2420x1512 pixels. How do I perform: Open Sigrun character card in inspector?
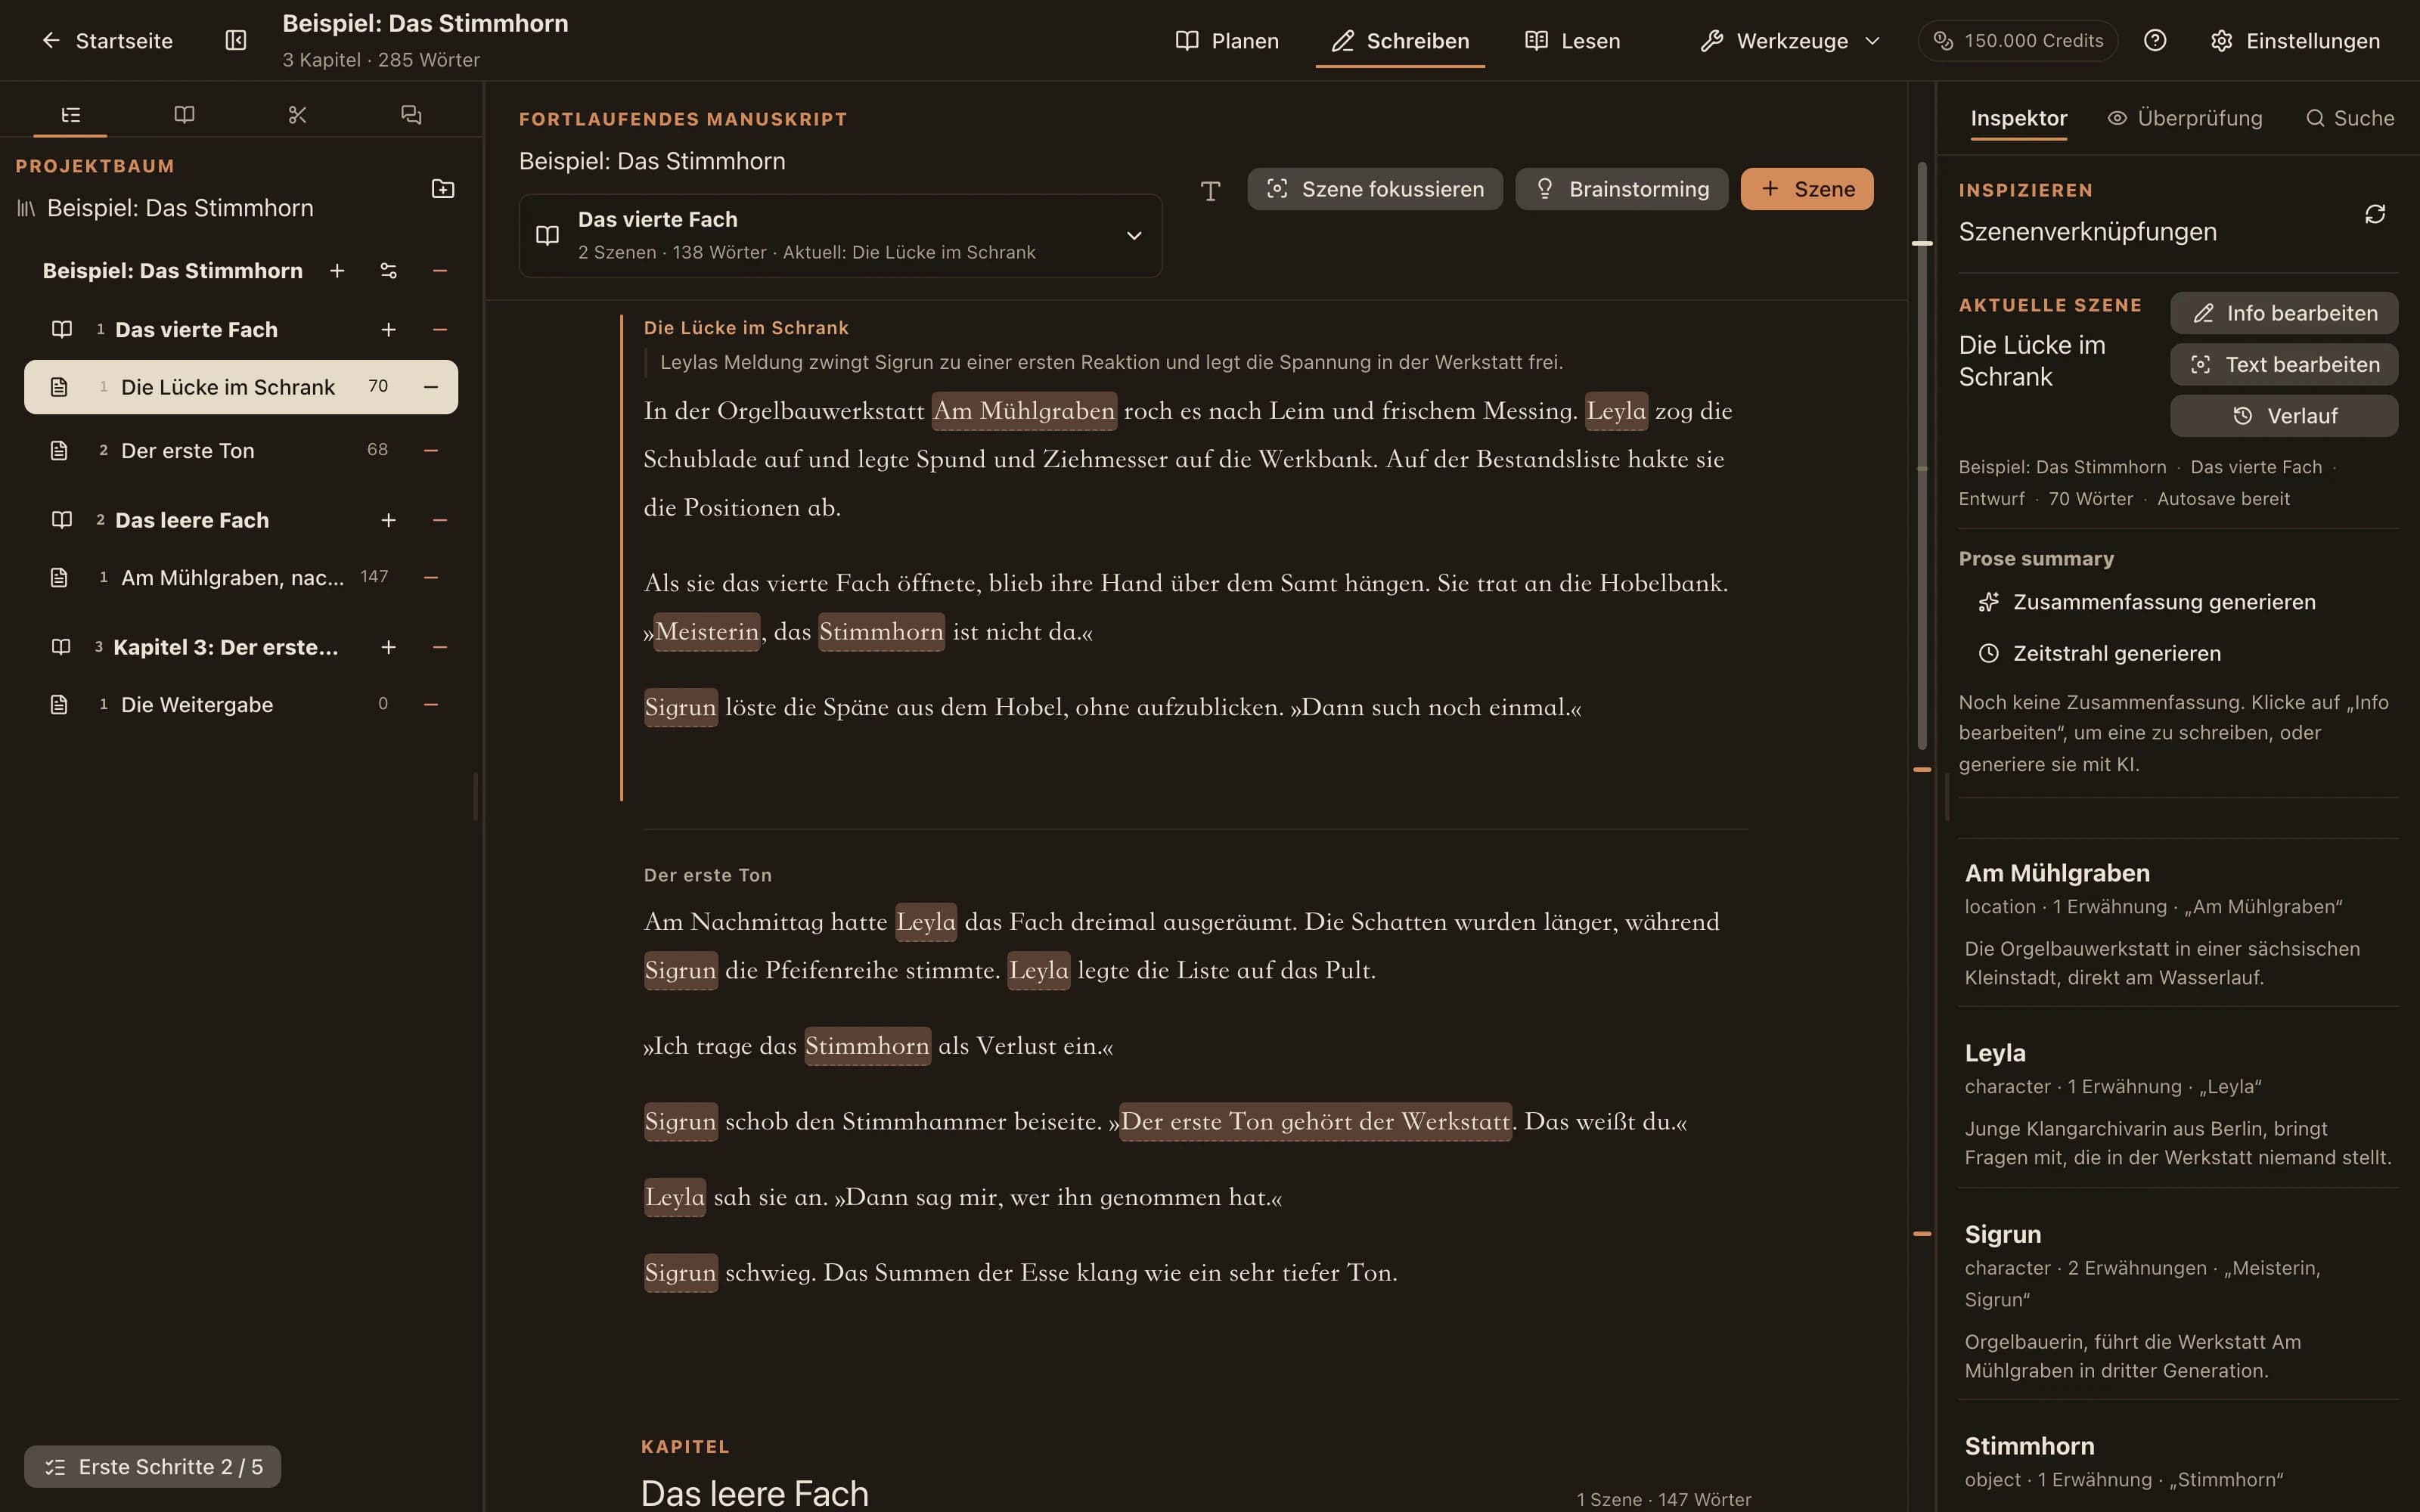[x=2178, y=1300]
